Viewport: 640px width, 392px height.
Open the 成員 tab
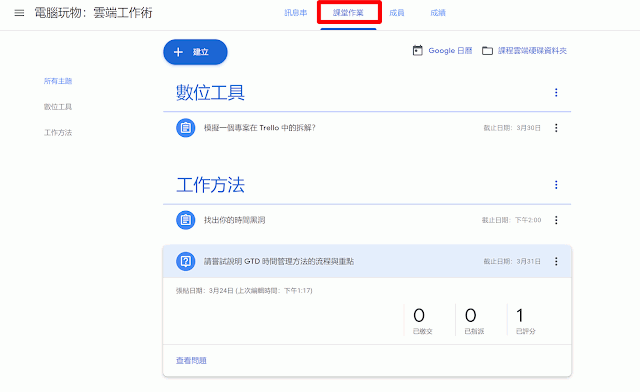397,13
